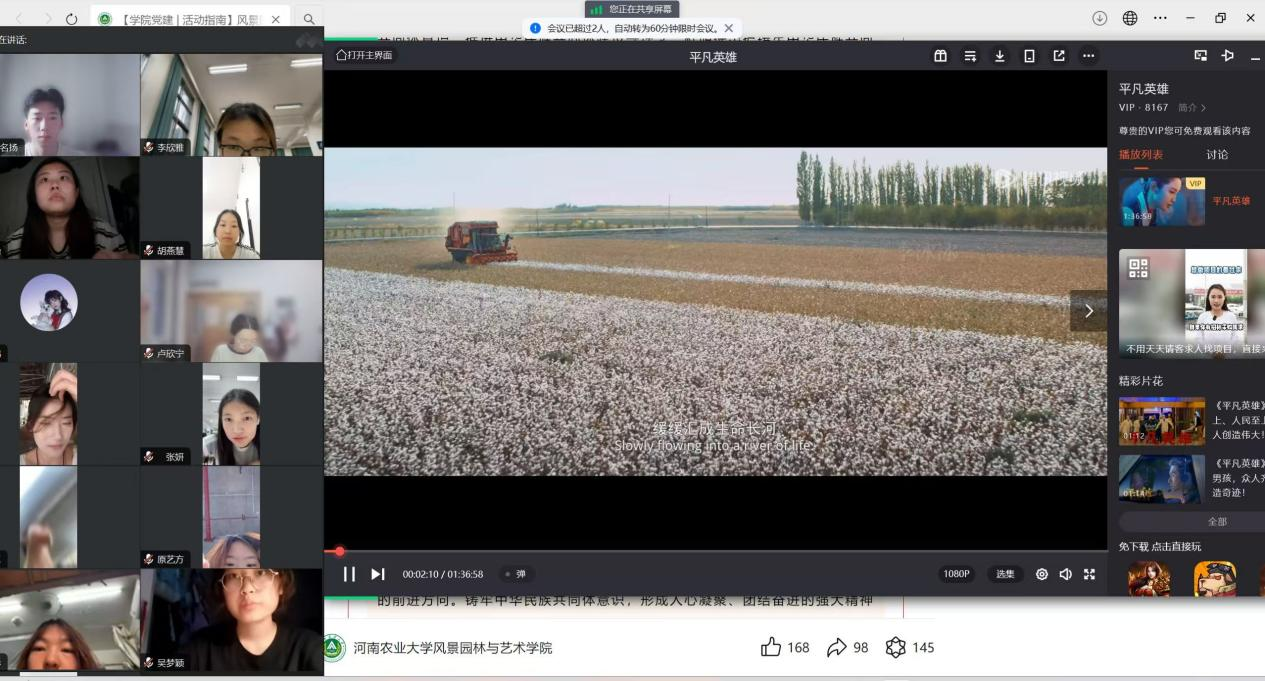Switch to the 讨论 discussion tab
Viewport: 1265px width, 681px height.
click(x=1217, y=155)
